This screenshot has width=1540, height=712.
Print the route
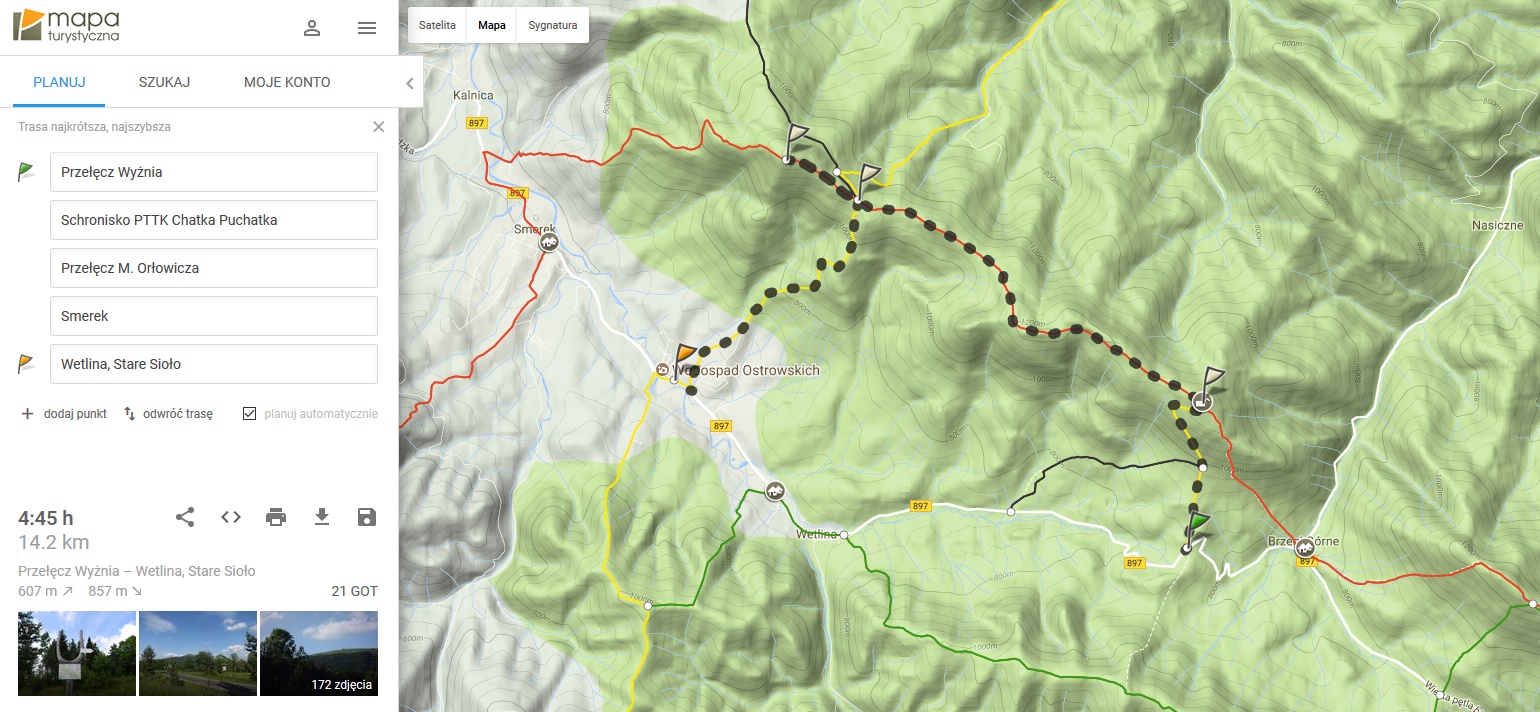point(276,517)
